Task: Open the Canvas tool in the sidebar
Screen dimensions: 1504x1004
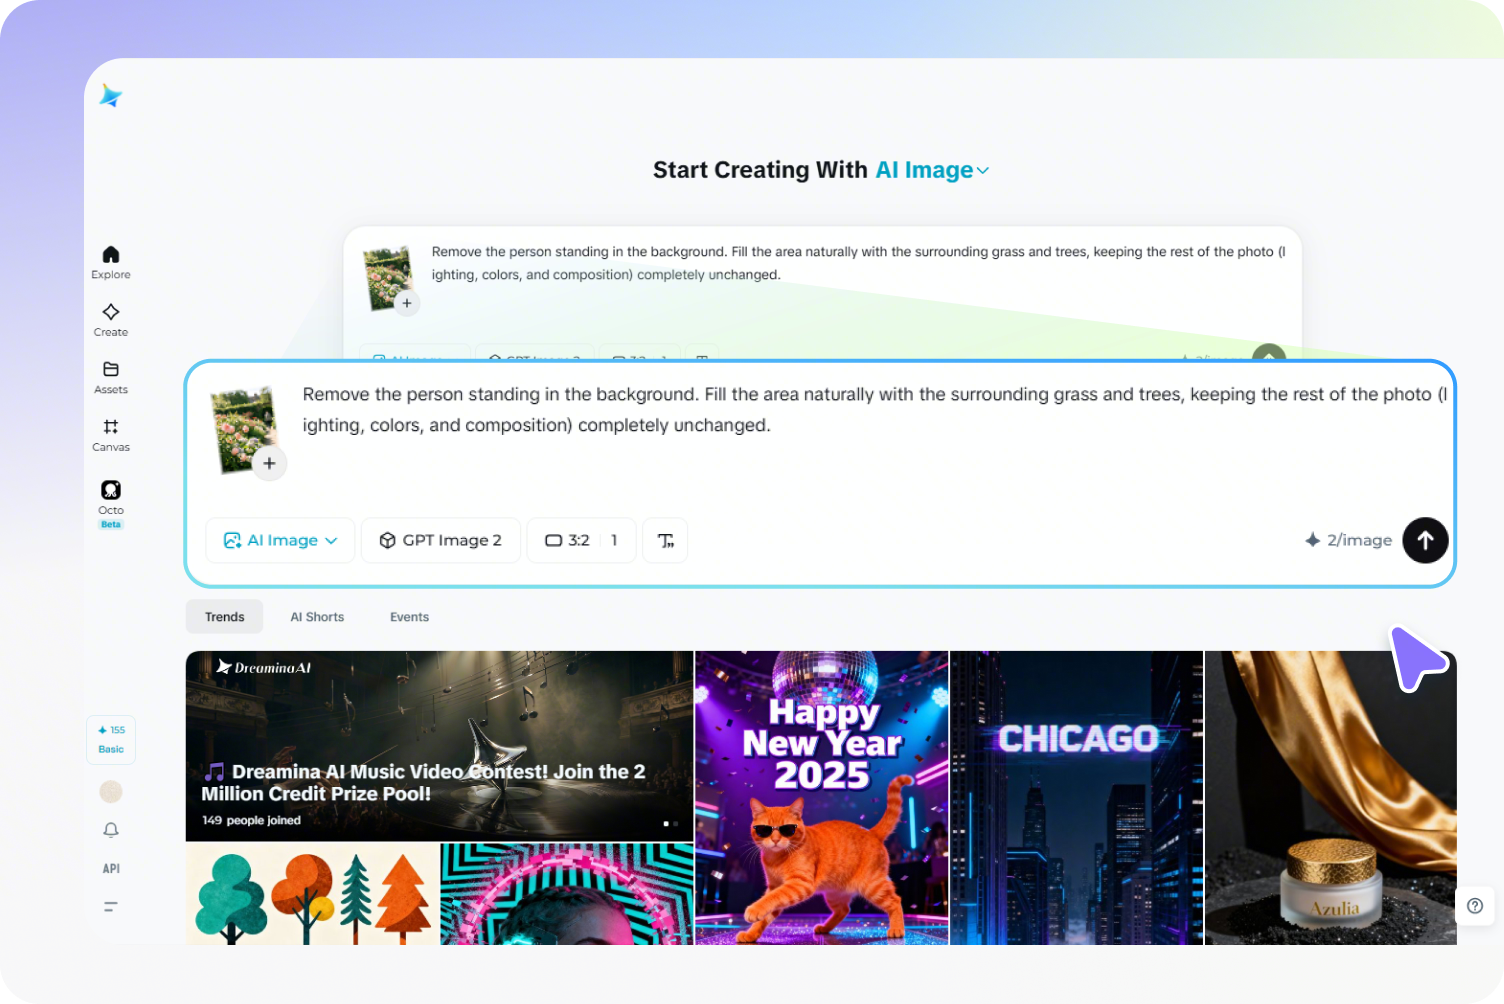Action: click(x=111, y=435)
